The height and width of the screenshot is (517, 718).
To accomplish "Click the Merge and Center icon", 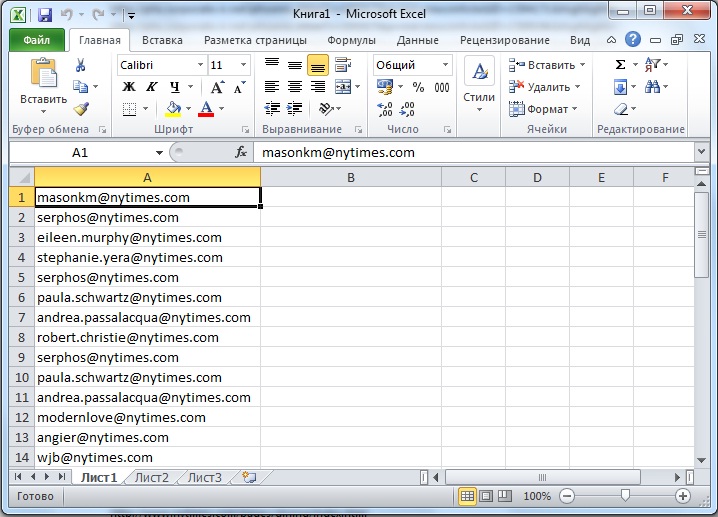I will click(x=343, y=87).
